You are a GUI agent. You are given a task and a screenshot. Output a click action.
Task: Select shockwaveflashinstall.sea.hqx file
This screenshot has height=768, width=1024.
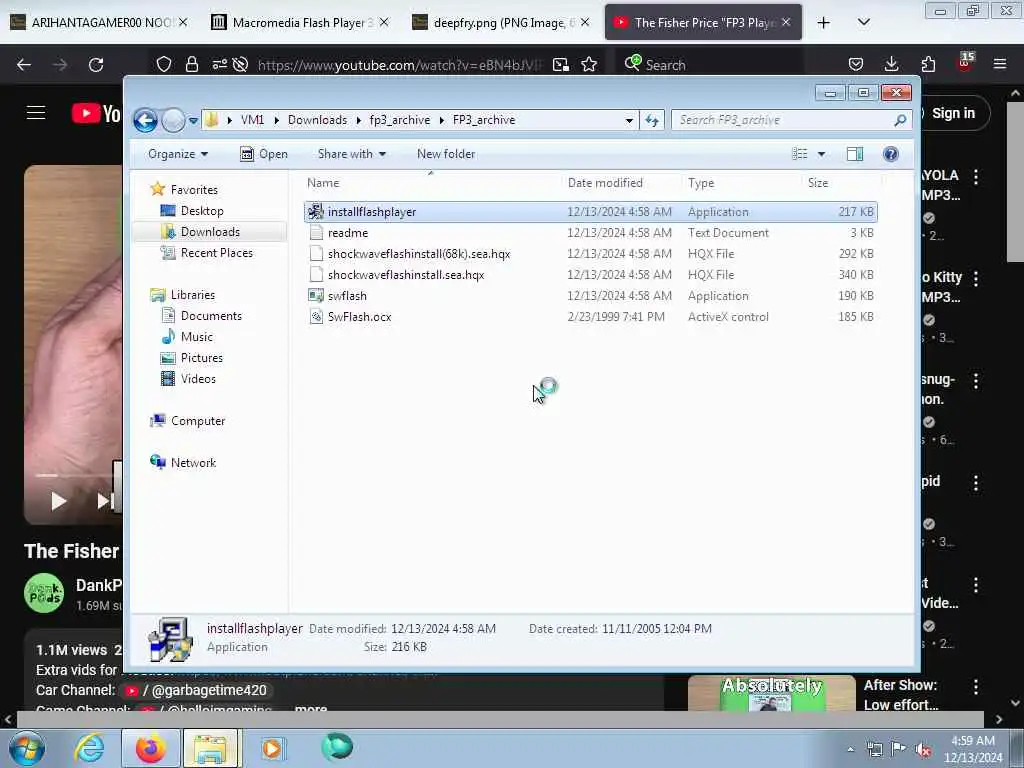[x=590, y=274]
